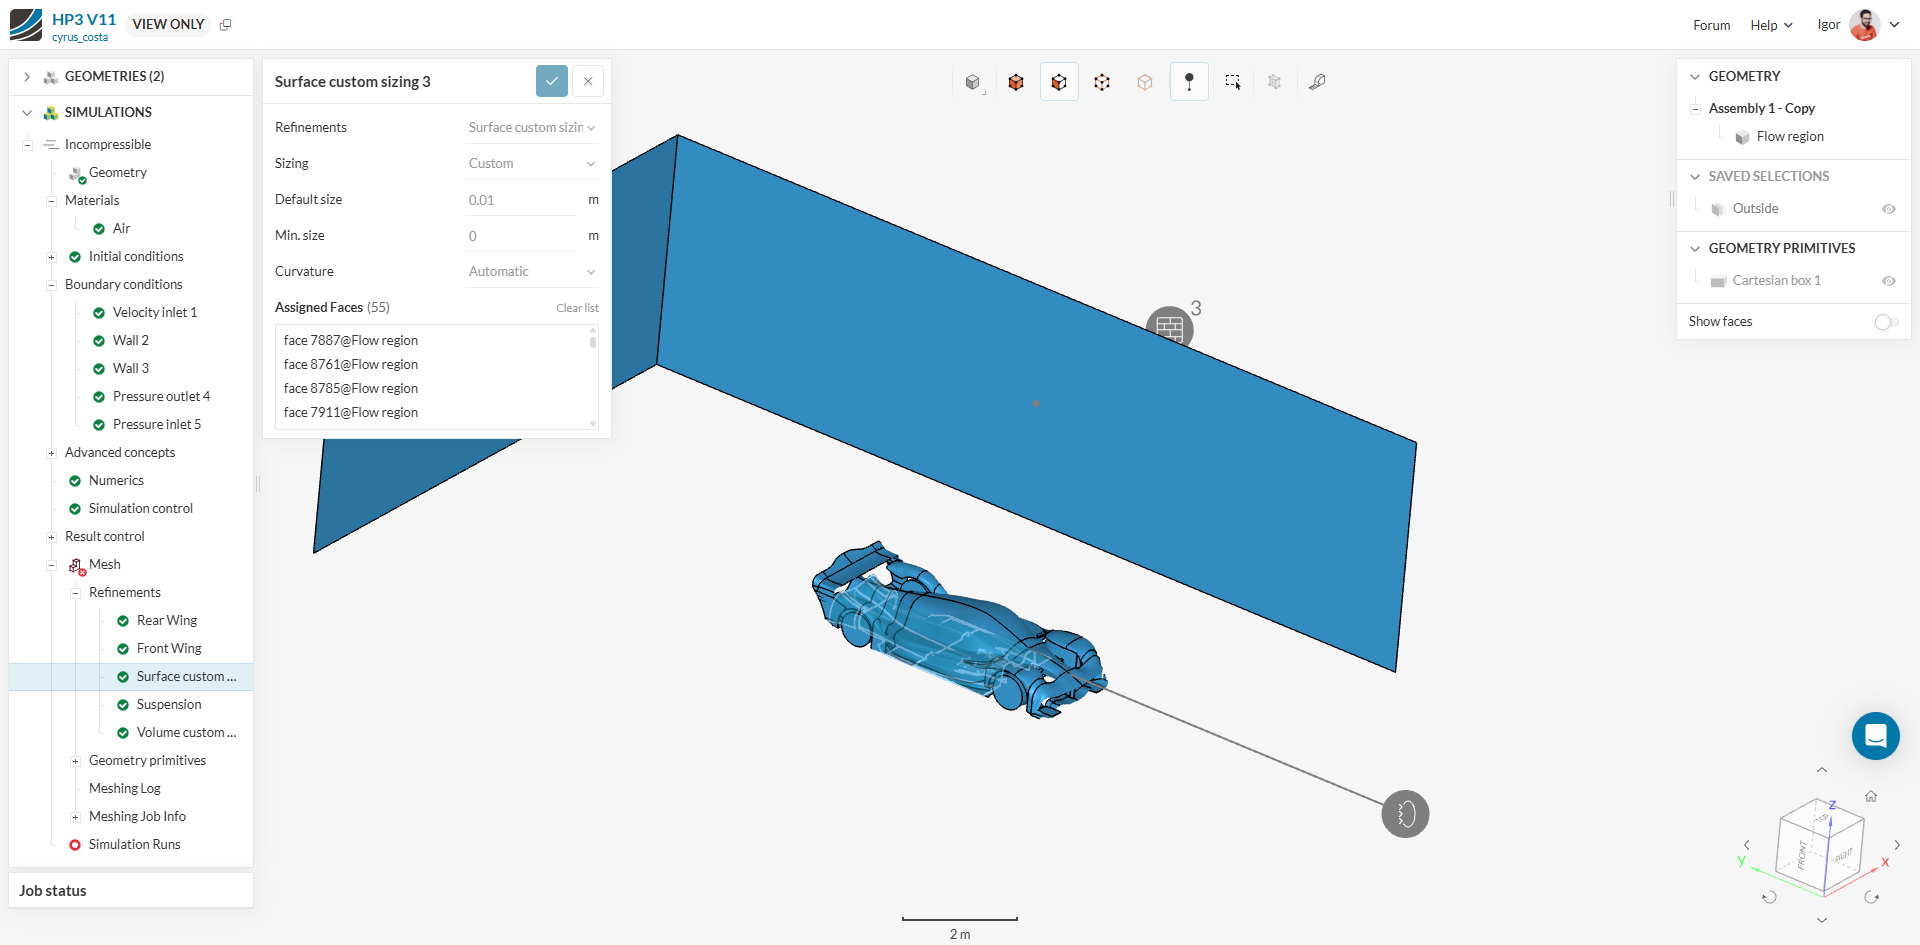
Task: Rotate the view cube downward
Action: 1822,920
